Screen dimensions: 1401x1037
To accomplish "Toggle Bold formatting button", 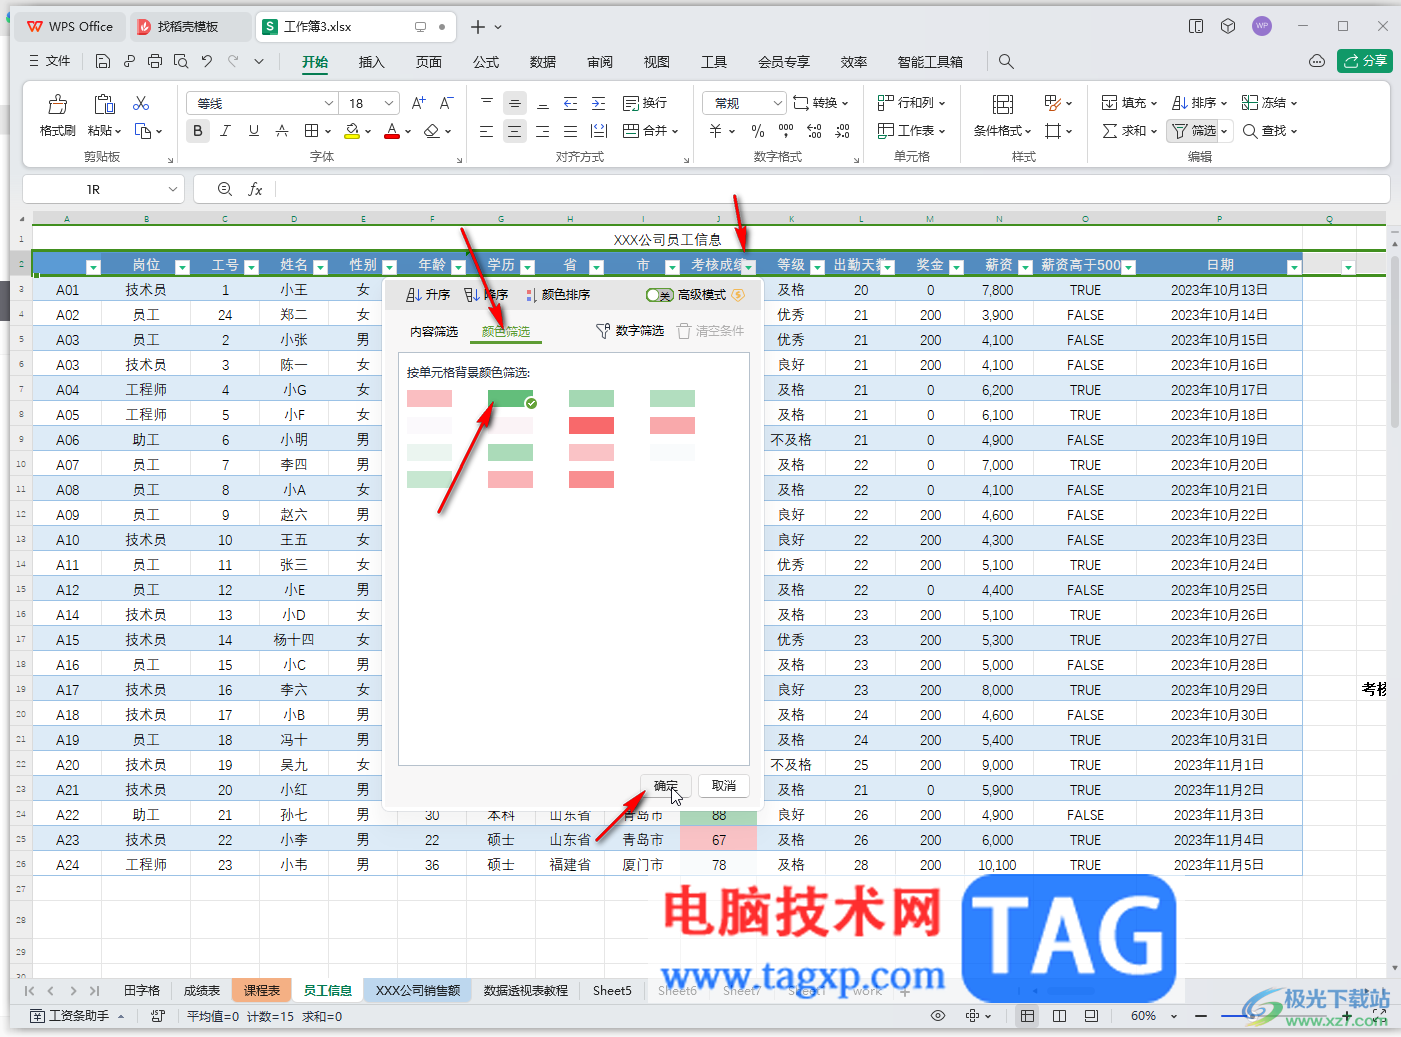I will point(198,131).
